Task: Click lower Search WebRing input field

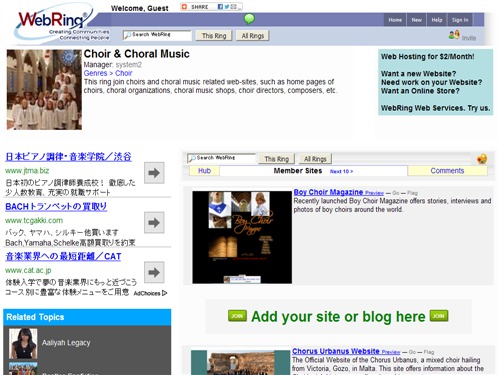Action: [x=221, y=158]
